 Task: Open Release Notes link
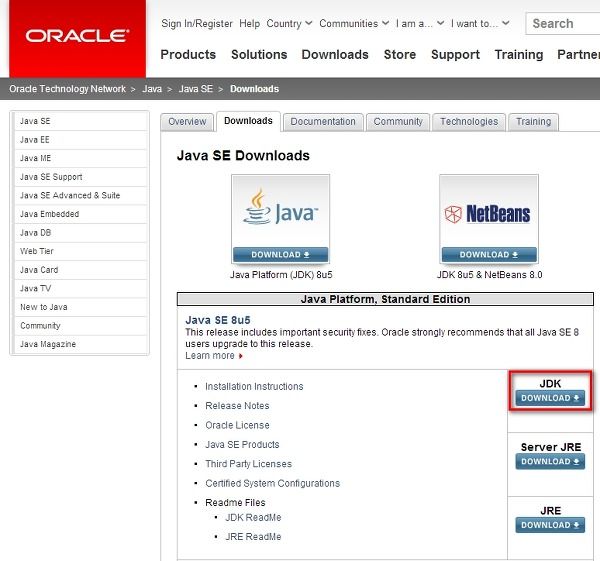tap(237, 406)
